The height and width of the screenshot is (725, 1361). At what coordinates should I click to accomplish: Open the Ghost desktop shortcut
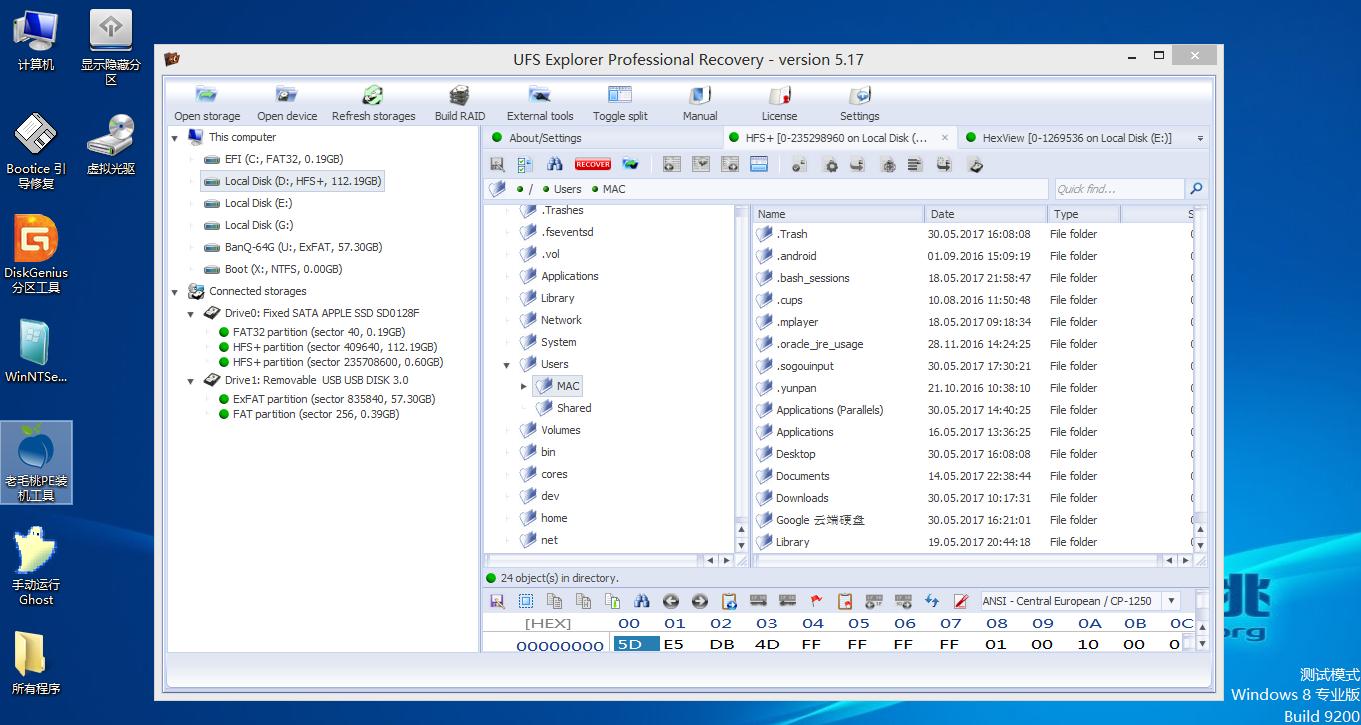point(36,567)
